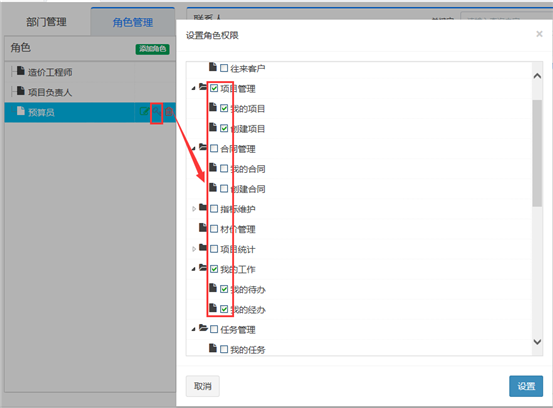Click the 设置 confirm button
The width and height of the screenshot is (553, 408).
coord(526,386)
